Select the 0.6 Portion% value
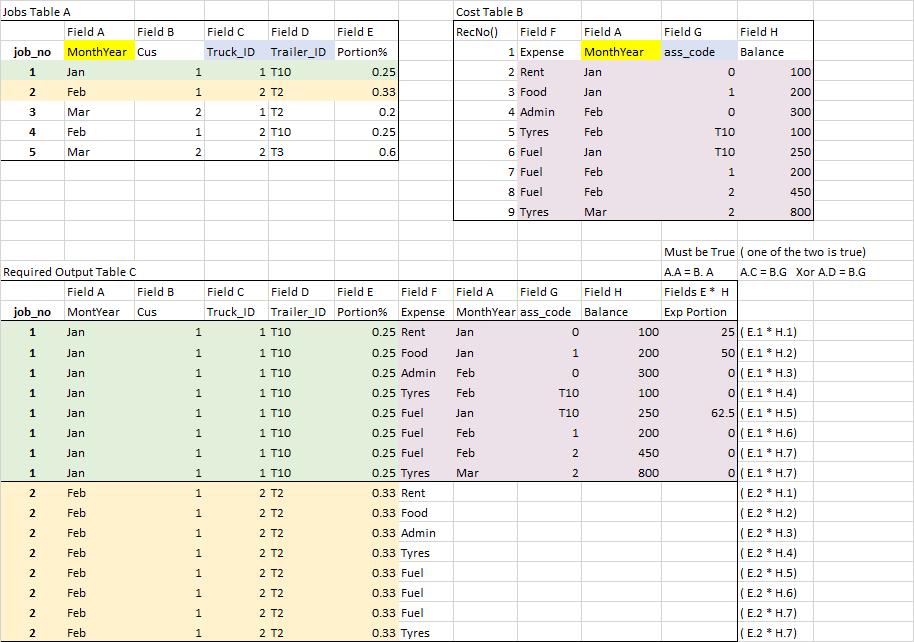The width and height of the screenshot is (914, 642). (382, 152)
